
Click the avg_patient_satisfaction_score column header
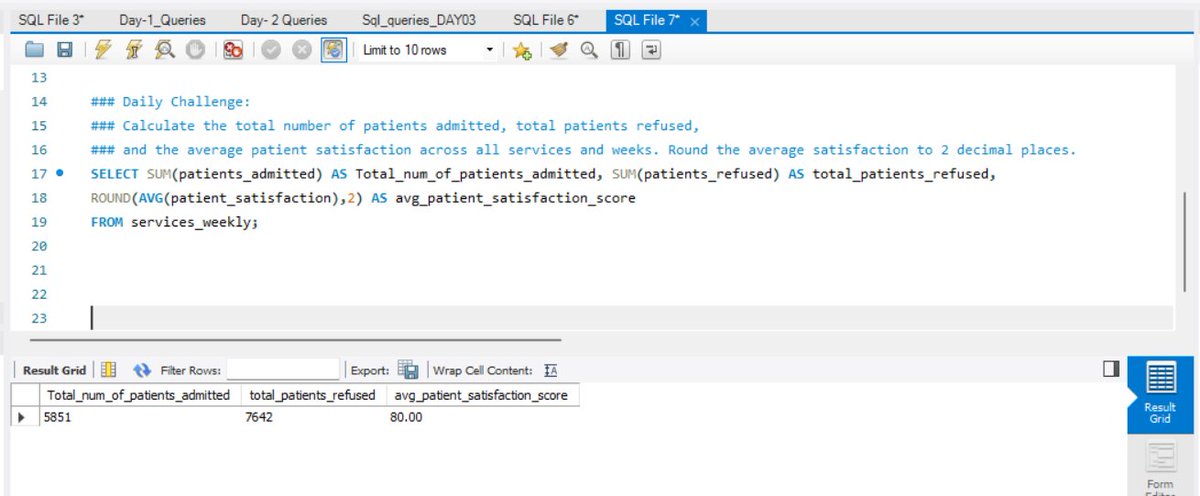[x=483, y=395]
